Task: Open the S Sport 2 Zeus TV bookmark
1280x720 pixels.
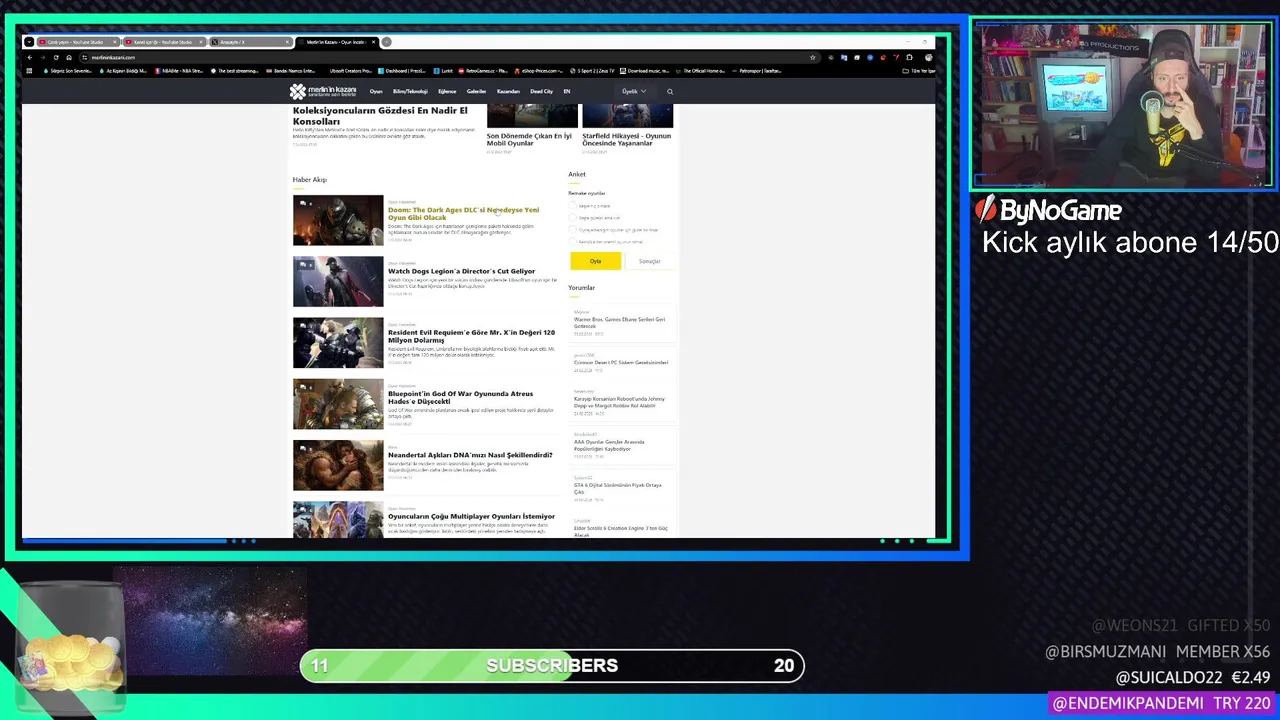Action: click(x=592, y=71)
